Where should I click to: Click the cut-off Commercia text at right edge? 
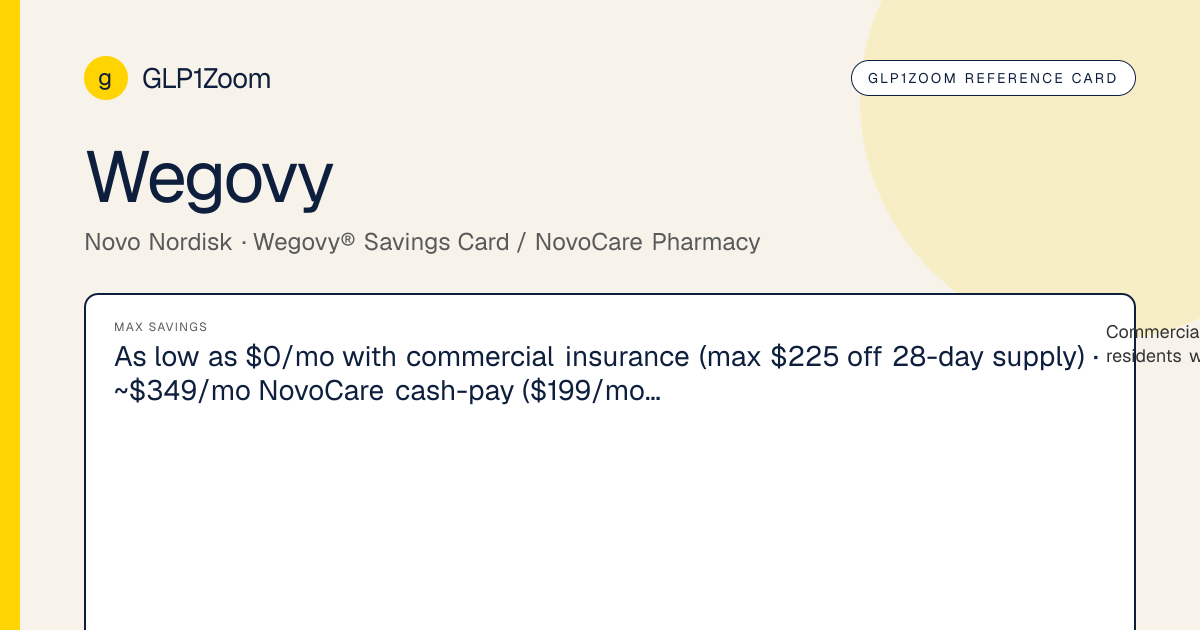point(1152,332)
